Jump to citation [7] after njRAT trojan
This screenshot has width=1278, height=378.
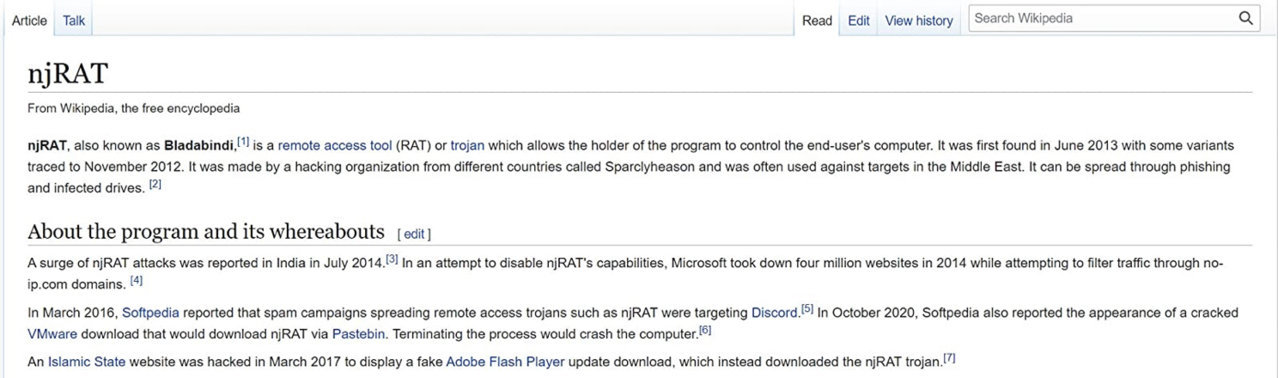(950, 358)
